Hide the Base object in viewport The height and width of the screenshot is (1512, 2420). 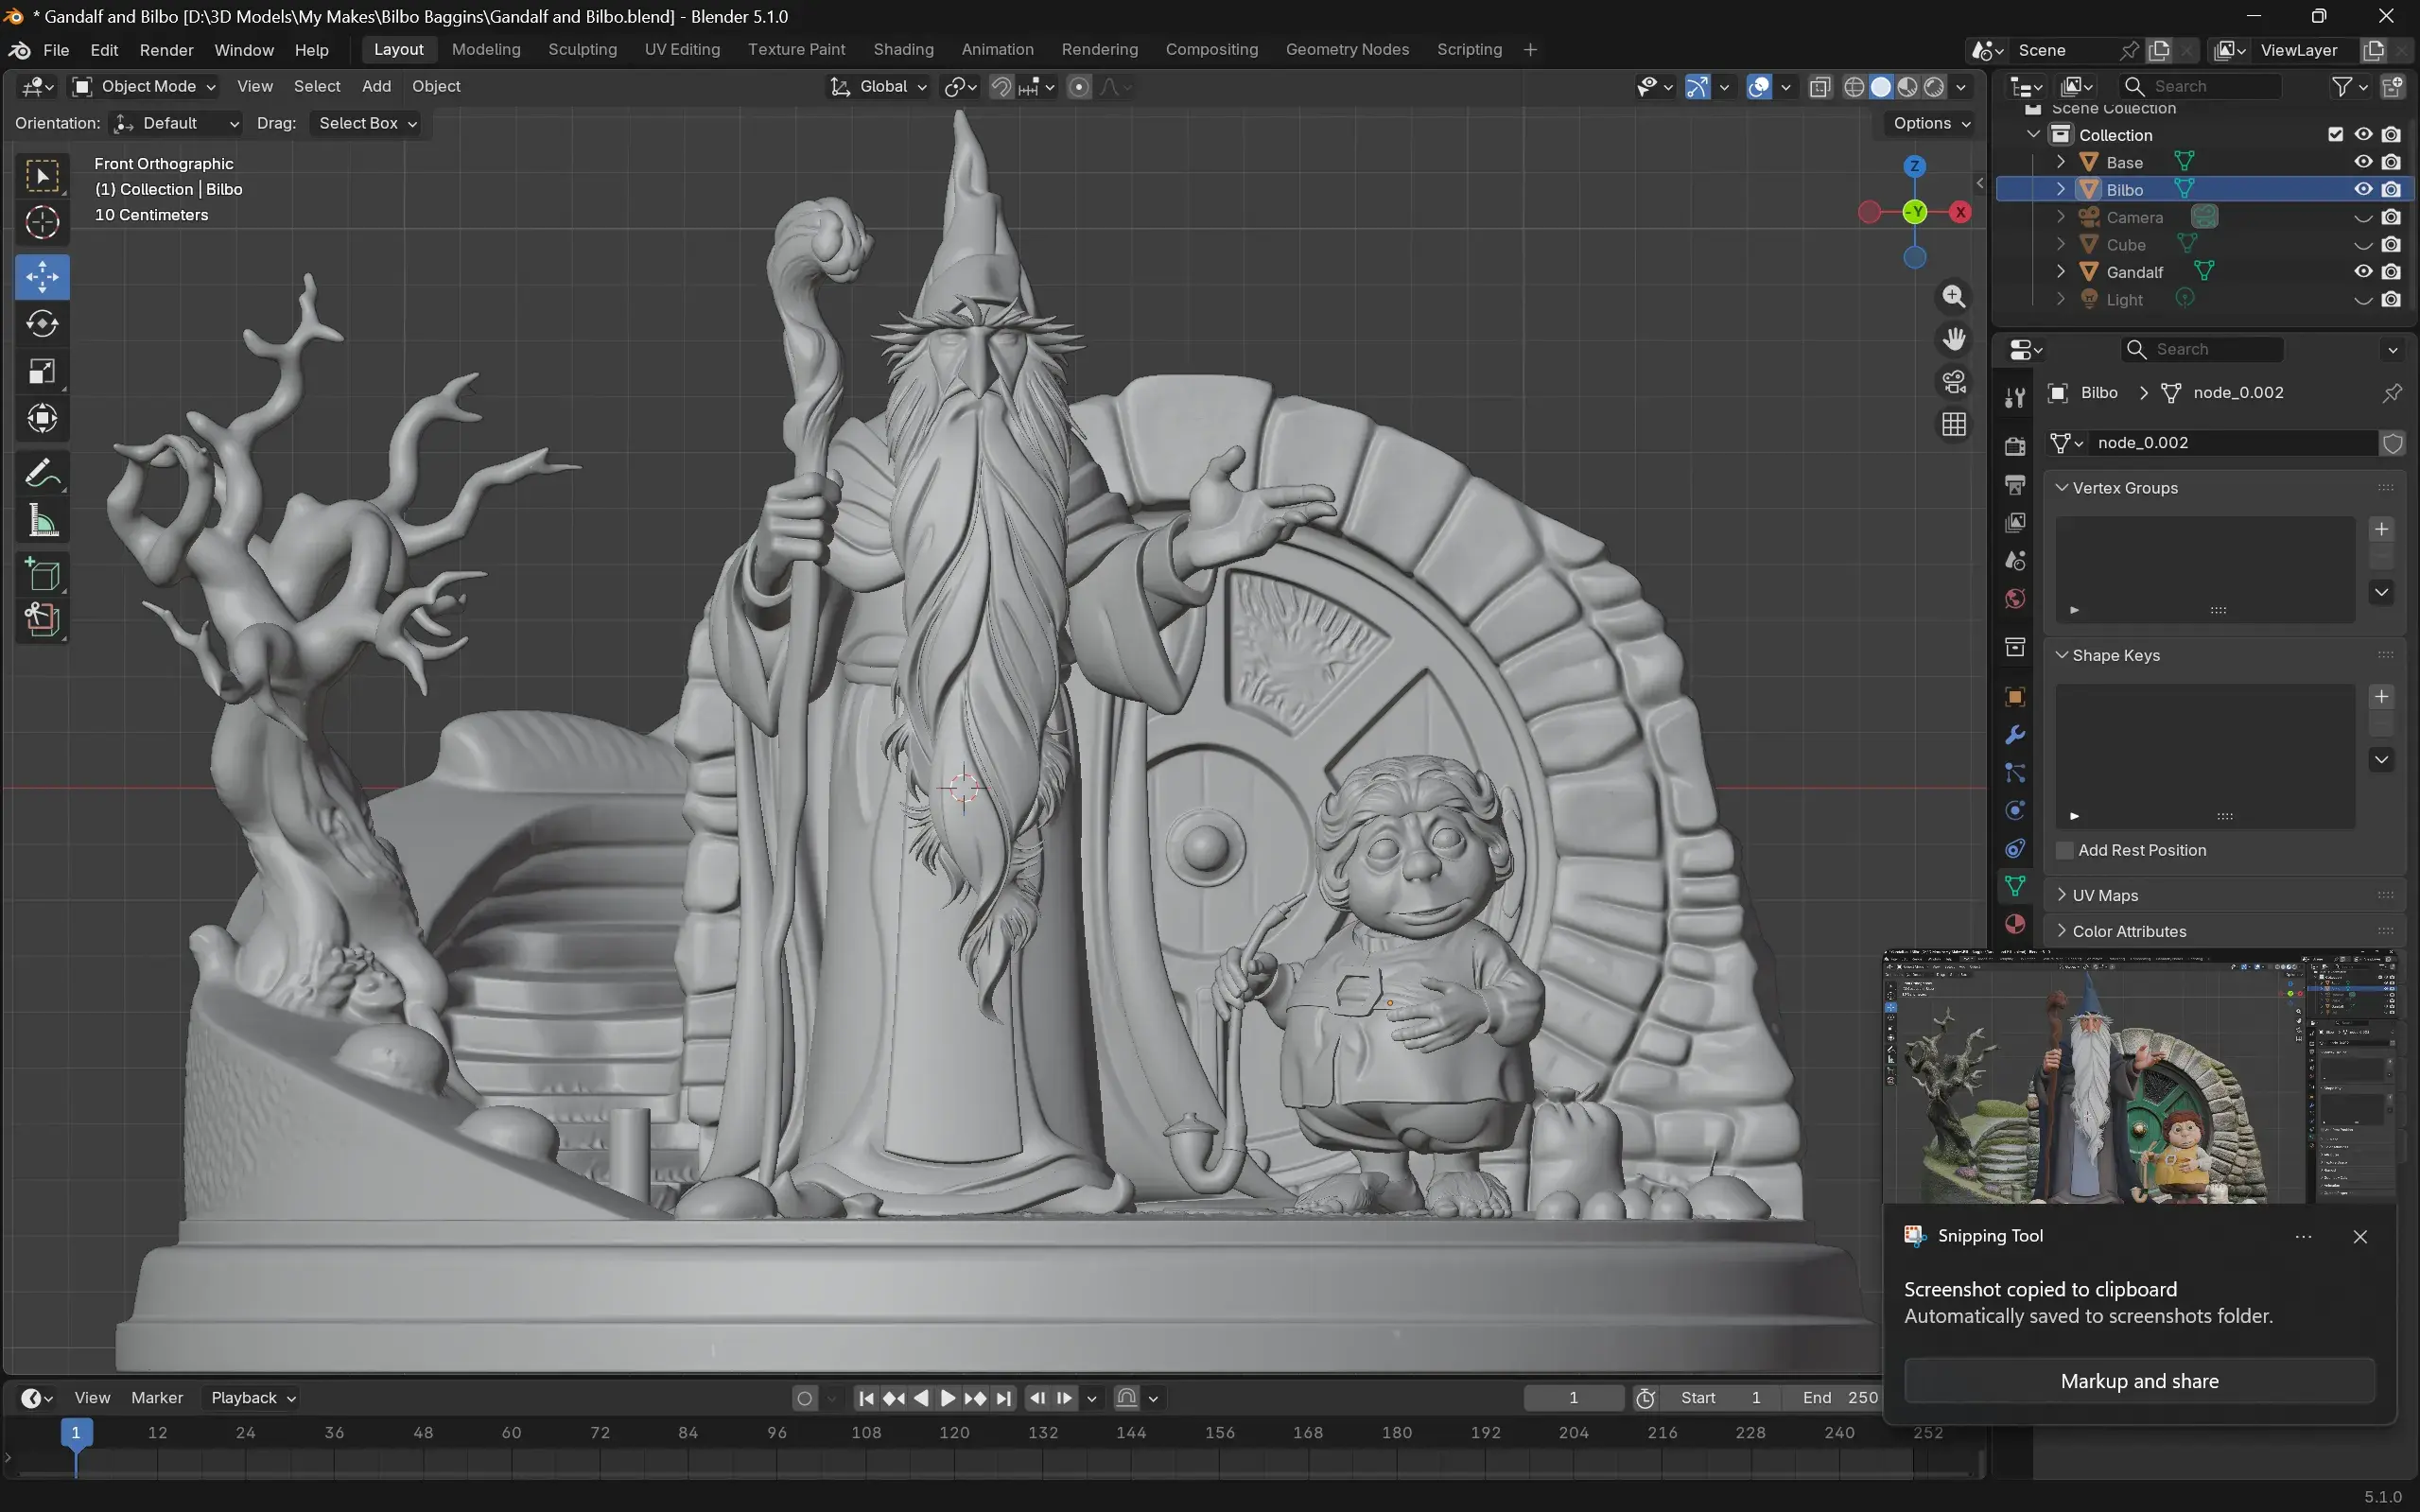click(2363, 162)
